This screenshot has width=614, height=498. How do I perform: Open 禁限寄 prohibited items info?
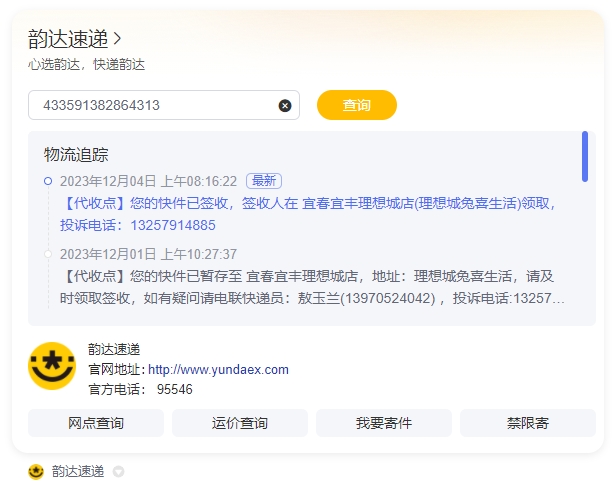(x=528, y=423)
